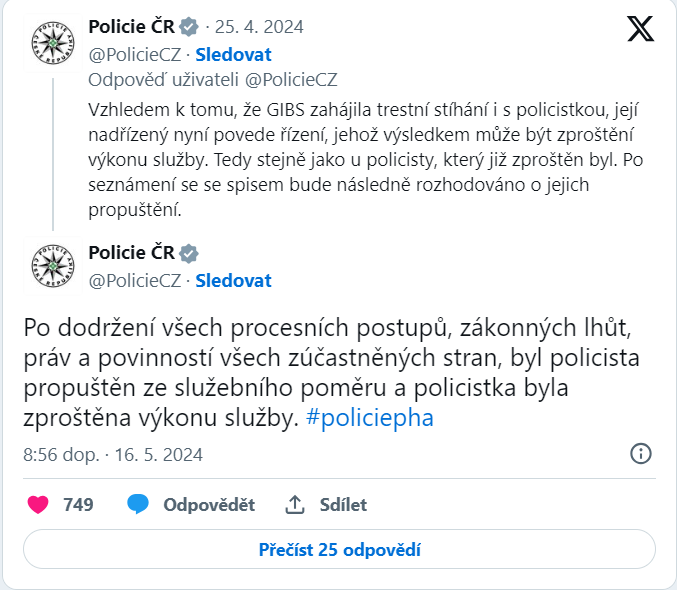
Task: Open the 8:56 dop. 16. 5. 2024 timestamp
Action: (113, 455)
